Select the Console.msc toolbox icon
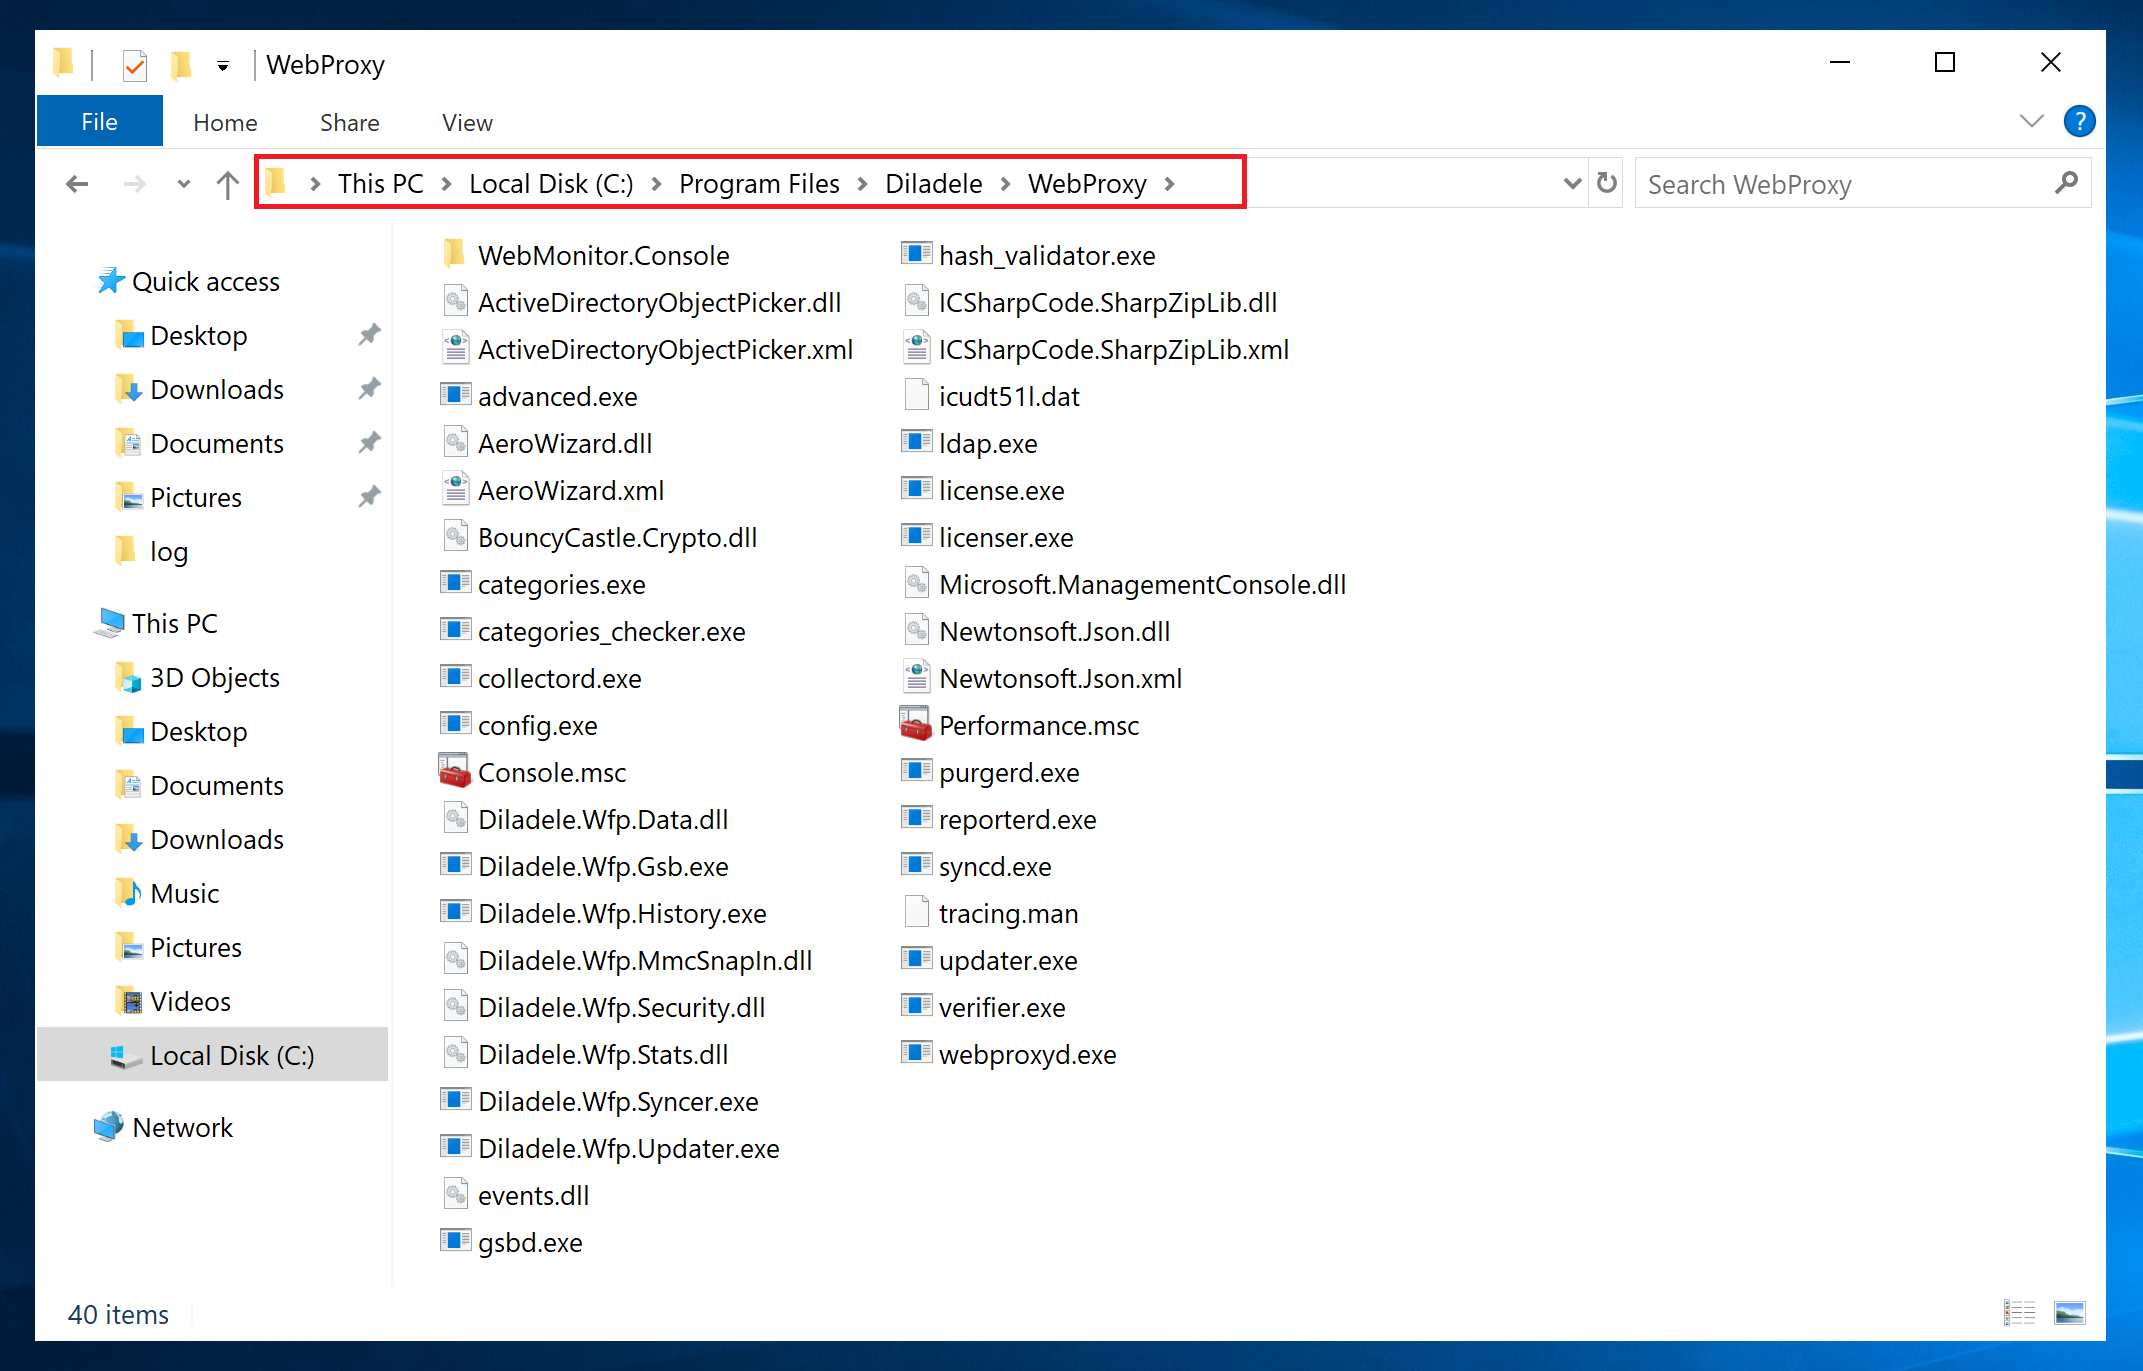The image size is (2143, 1371). (x=455, y=771)
